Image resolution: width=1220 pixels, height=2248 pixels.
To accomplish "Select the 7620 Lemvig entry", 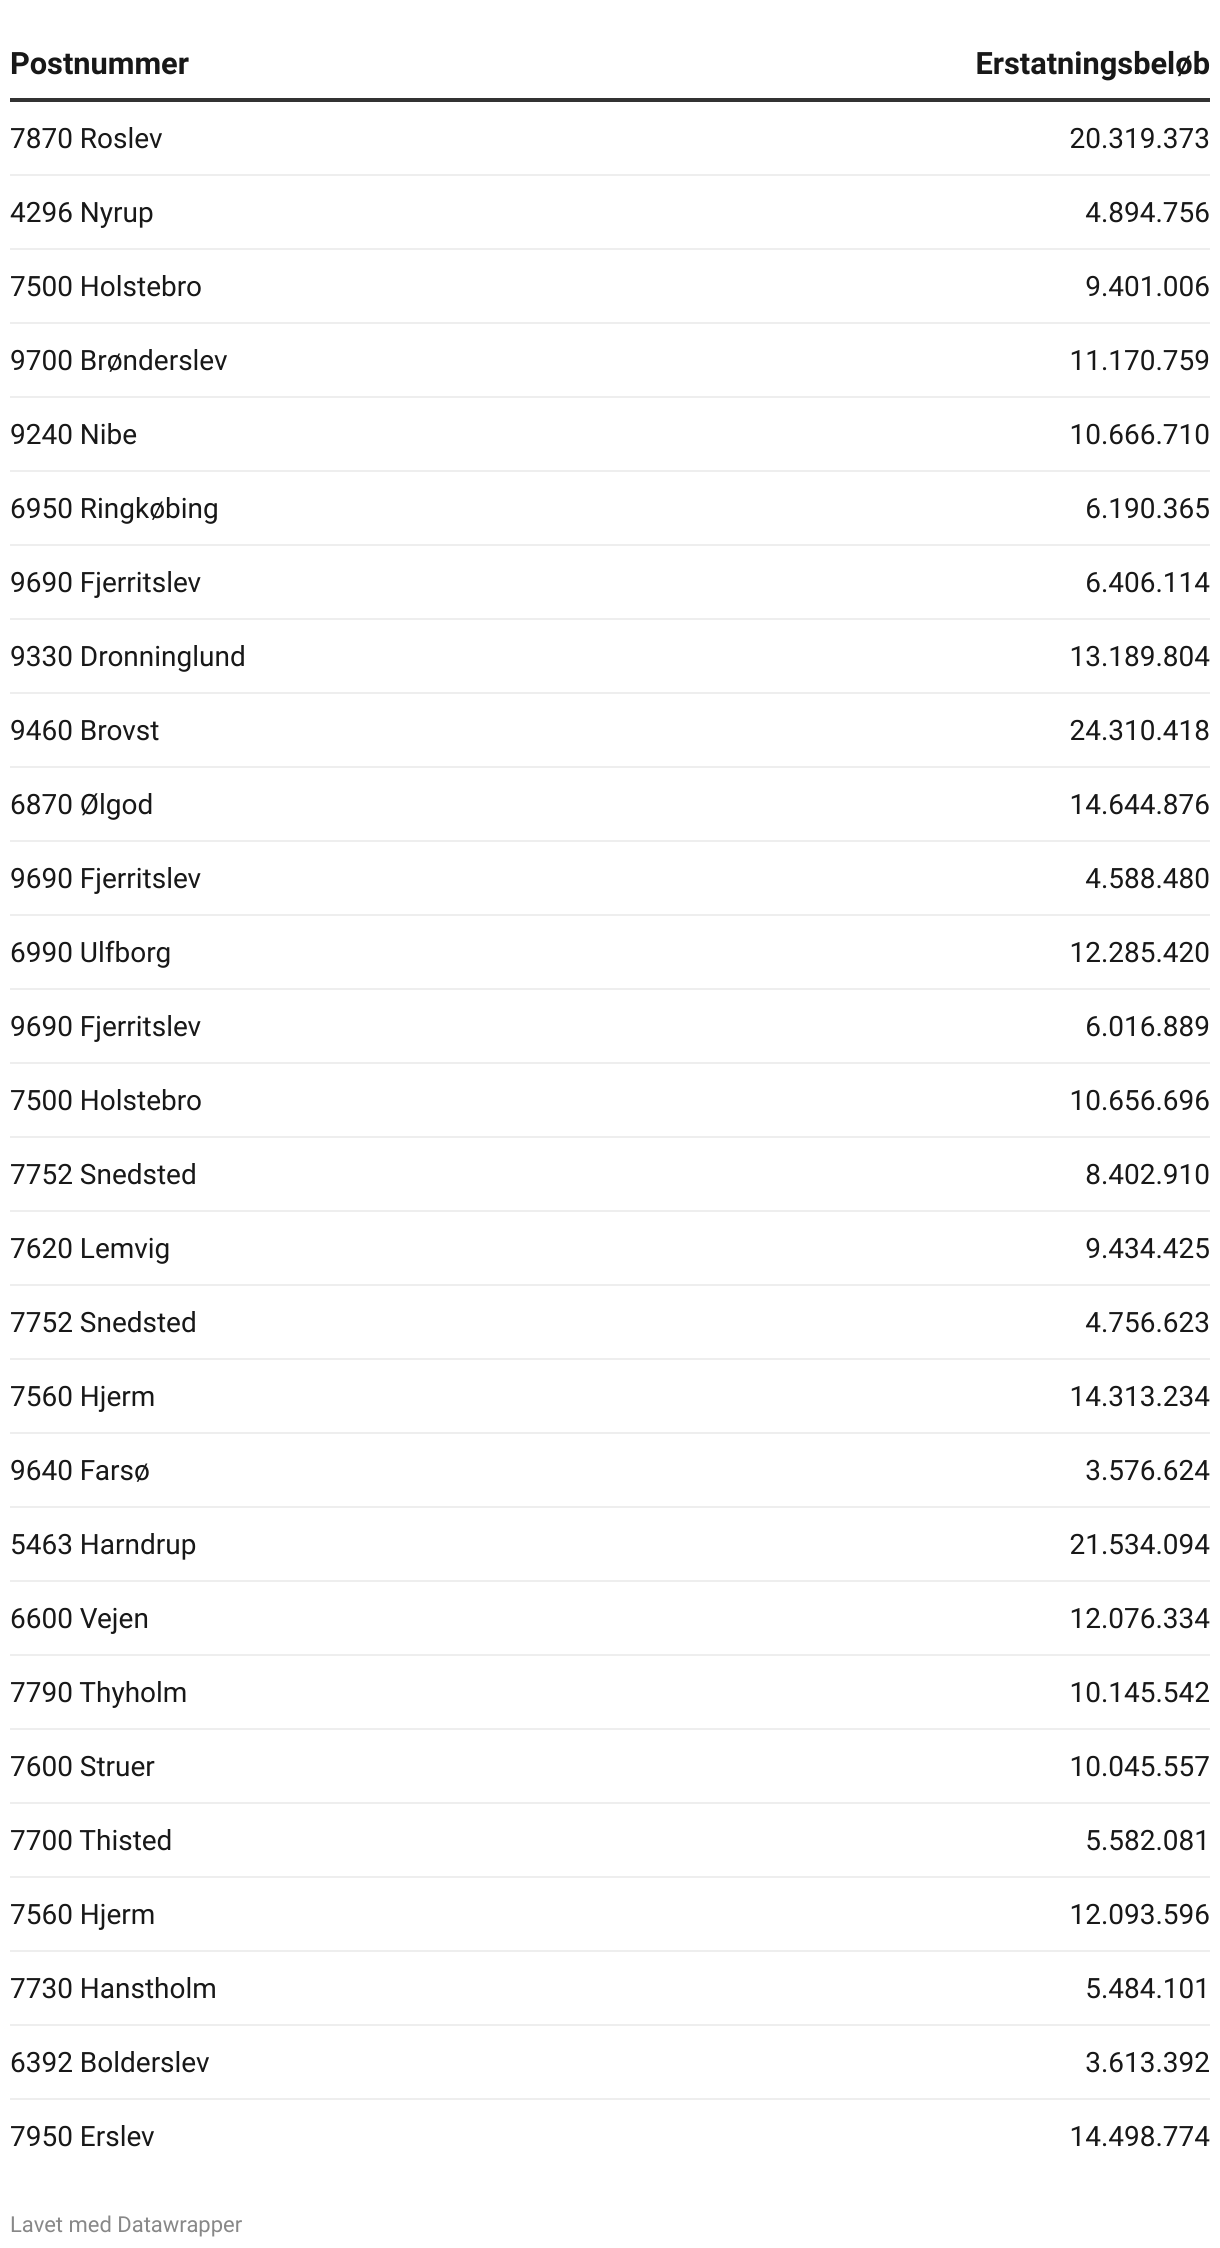I will coord(90,1248).
